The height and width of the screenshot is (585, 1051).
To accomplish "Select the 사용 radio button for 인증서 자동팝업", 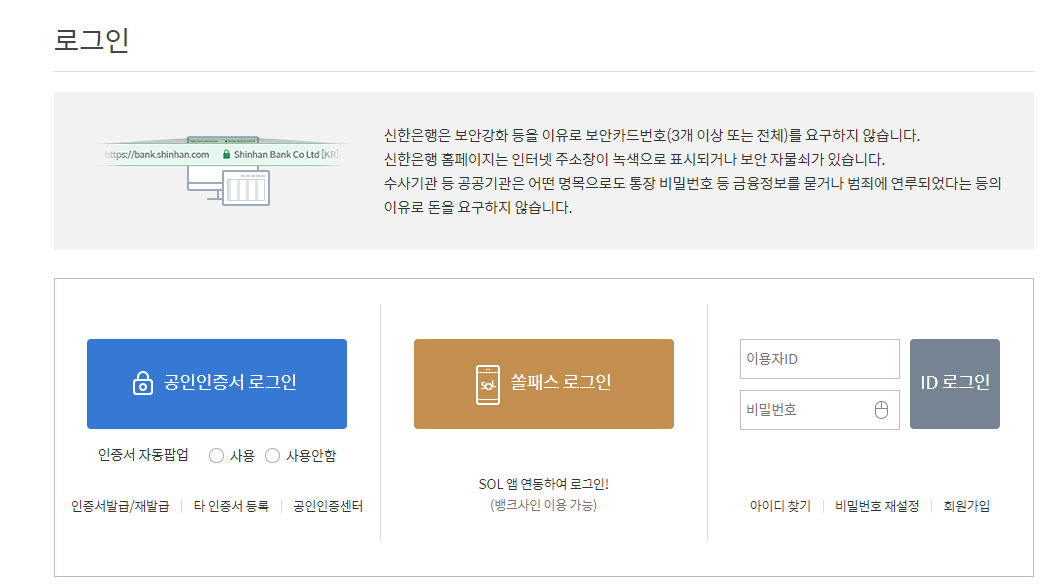I will pyautogui.click(x=216, y=456).
